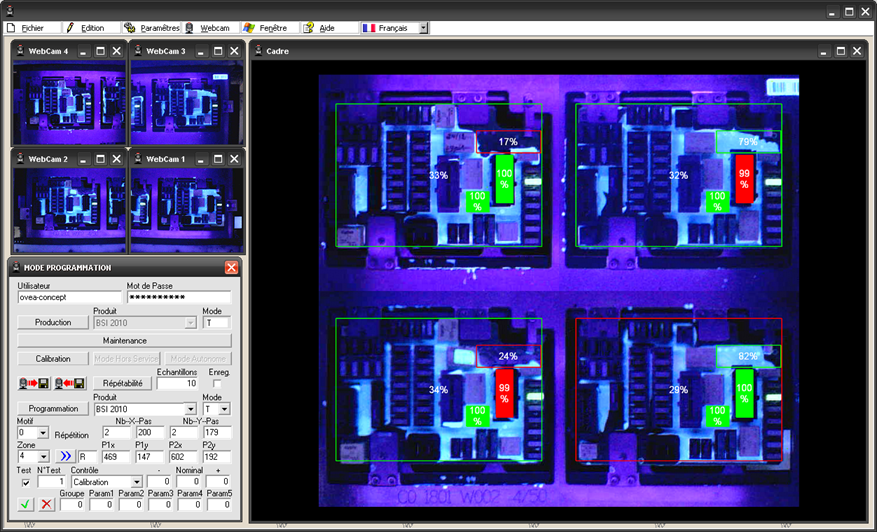
Task: Click the 24% zone in Cadre image
Action: coord(508,356)
